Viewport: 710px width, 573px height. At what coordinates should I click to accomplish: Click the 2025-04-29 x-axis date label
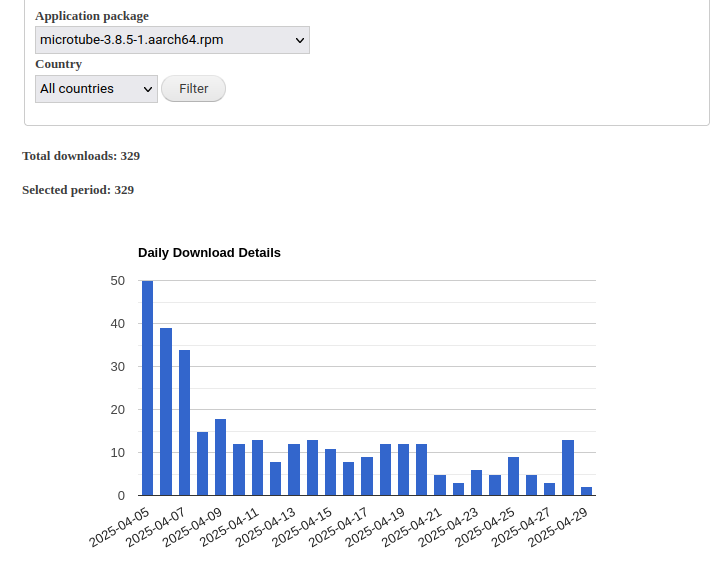point(558,527)
